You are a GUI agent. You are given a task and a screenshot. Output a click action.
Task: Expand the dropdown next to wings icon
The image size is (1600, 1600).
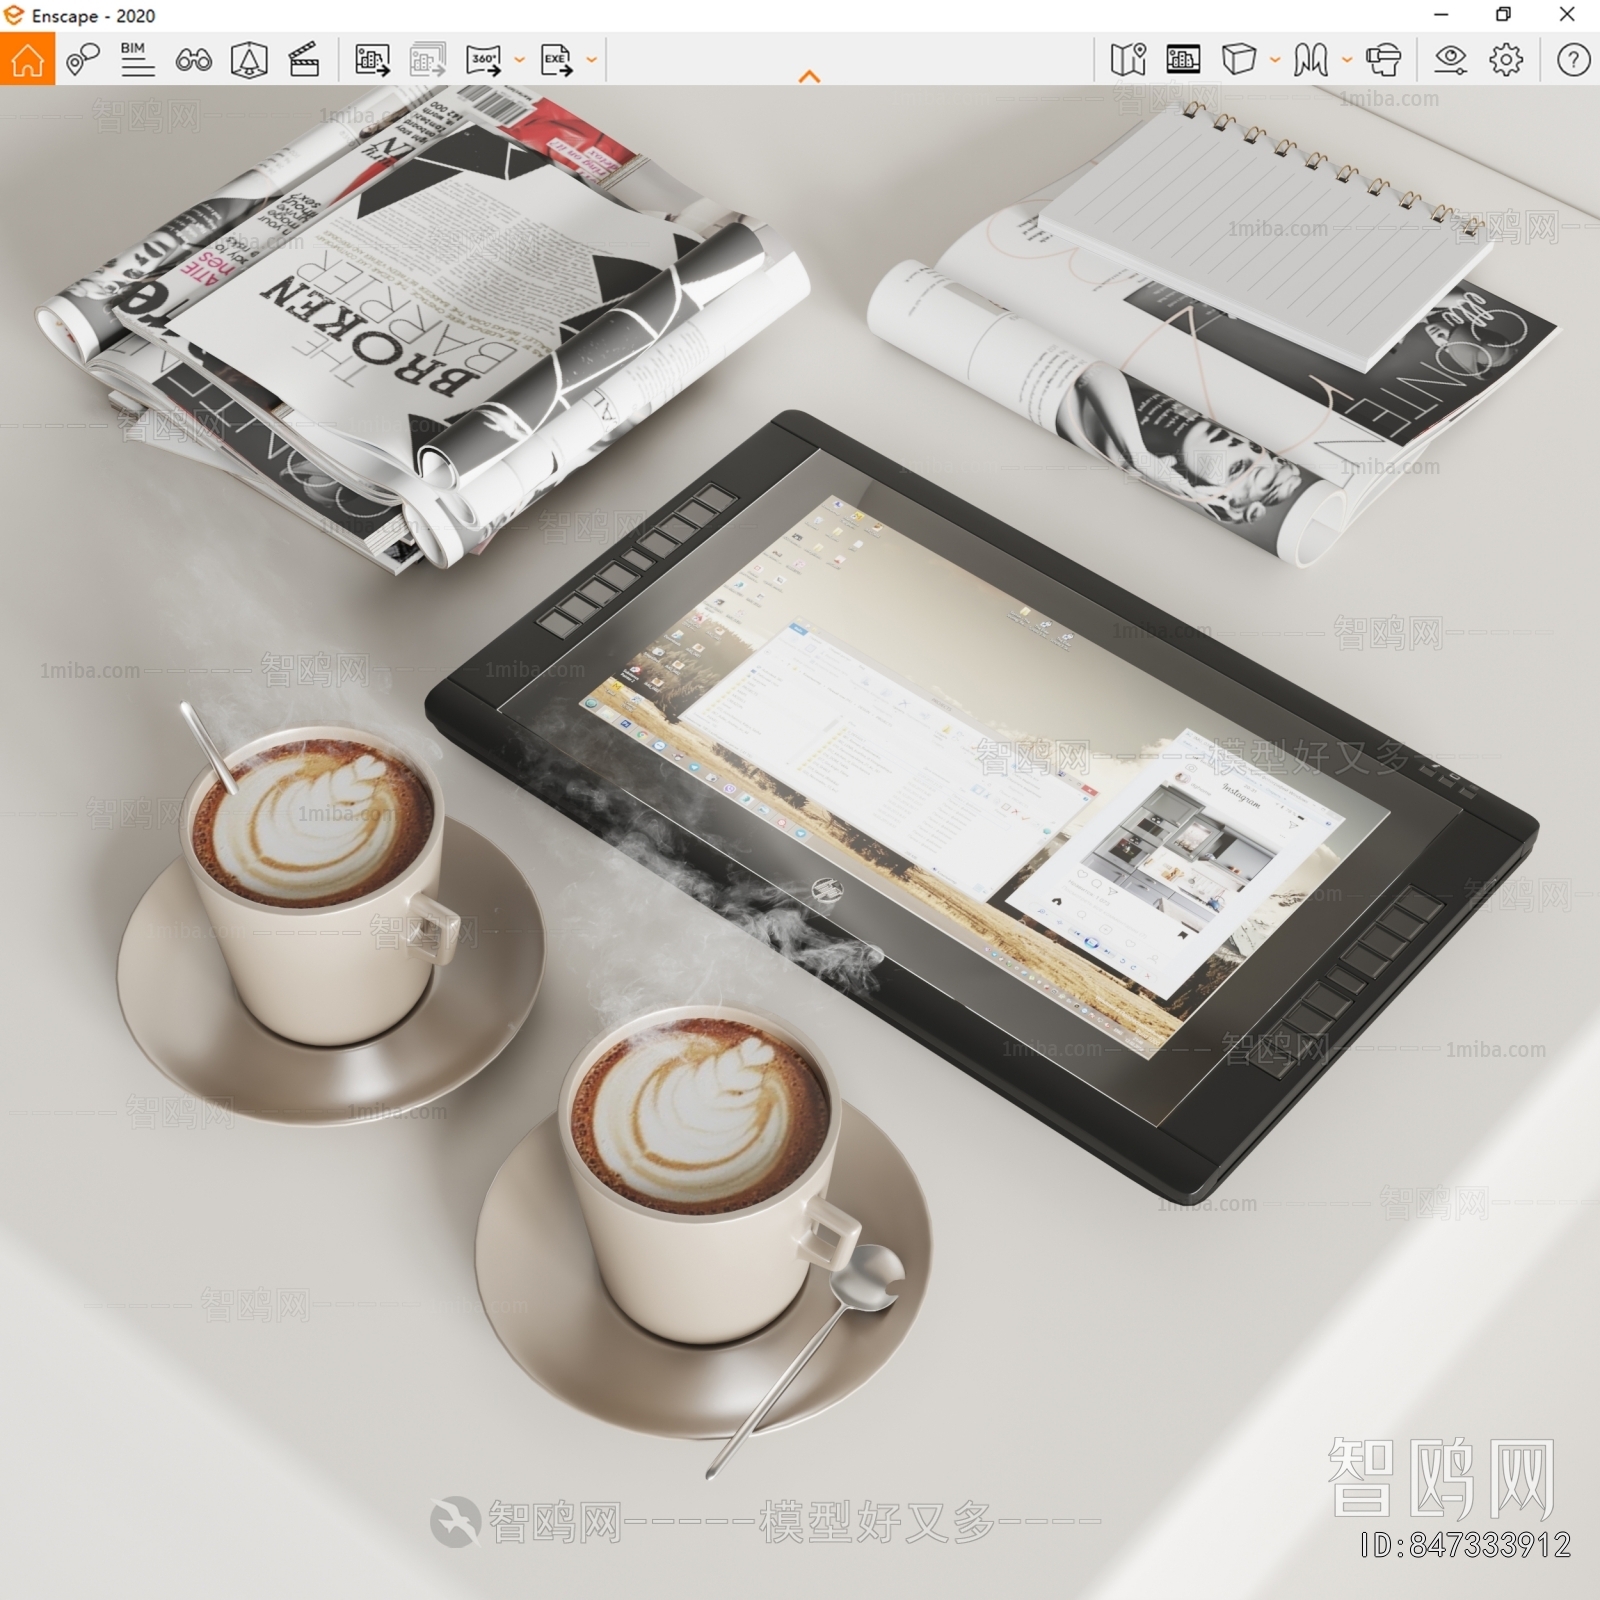coord(1347,60)
